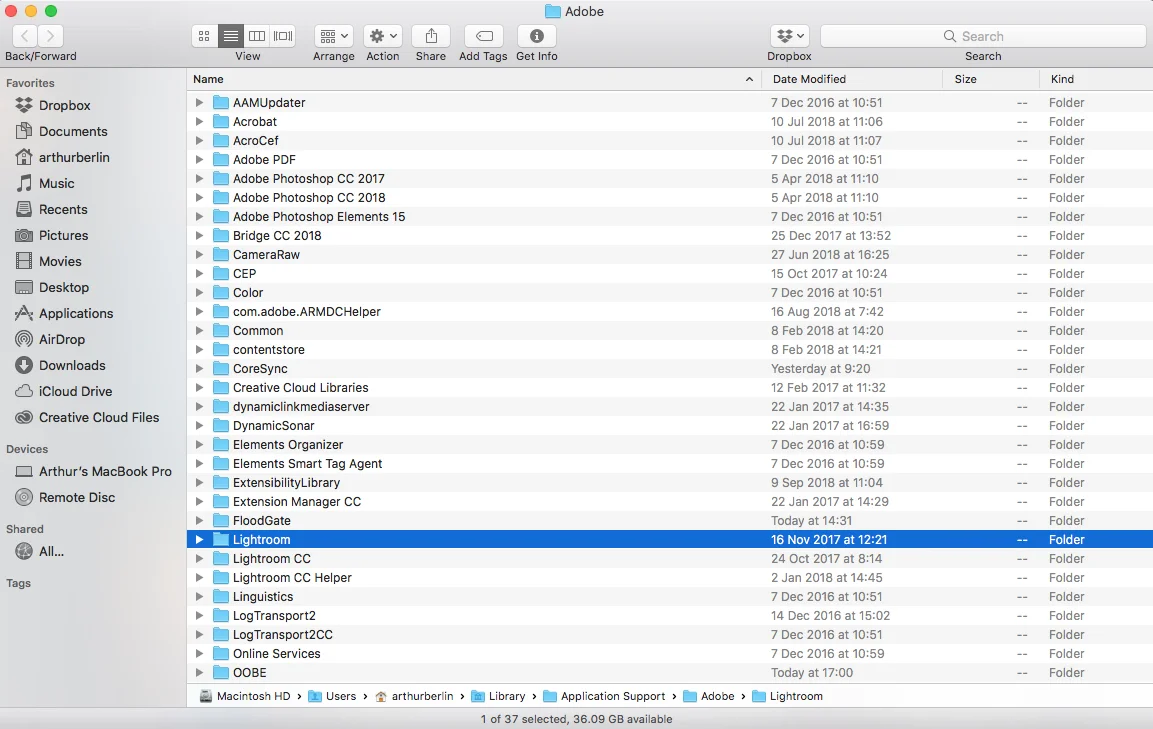Viewport: 1153px width, 729px height.
Task: Sort by the Date Modified column header
Action: 852,79
